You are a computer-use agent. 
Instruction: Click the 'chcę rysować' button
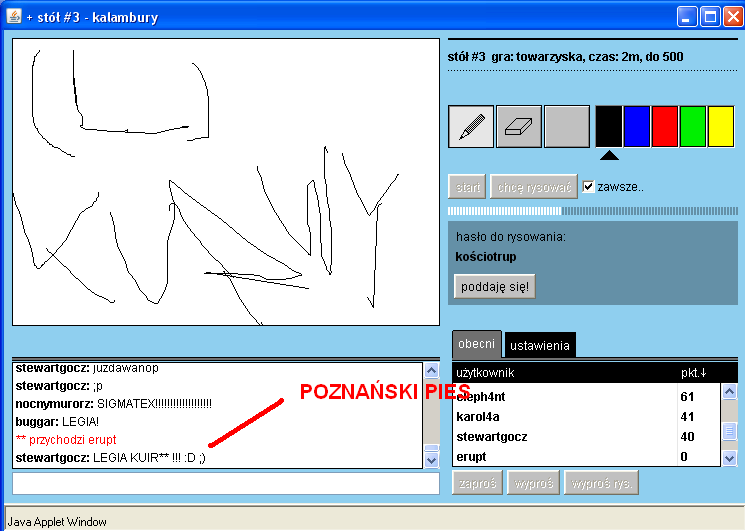[x=534, y=187]
